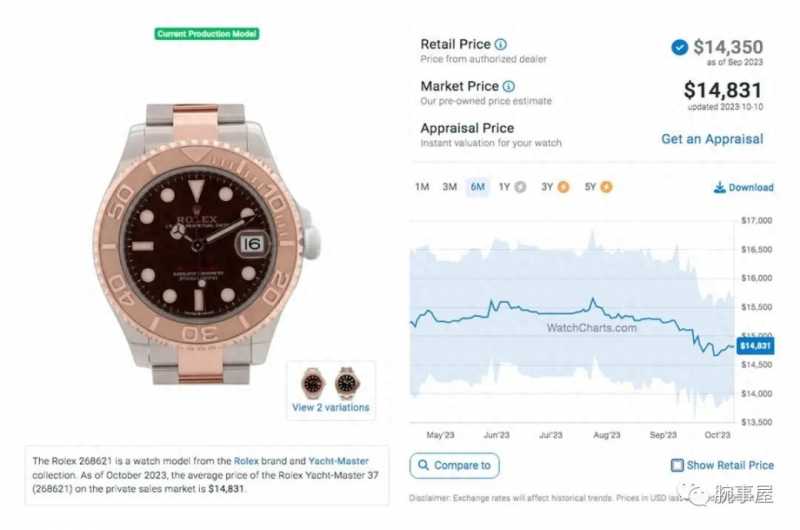Click the first watch variation thumbnail
The width and height of the screenshot is (800, 530).
point(313,383)
